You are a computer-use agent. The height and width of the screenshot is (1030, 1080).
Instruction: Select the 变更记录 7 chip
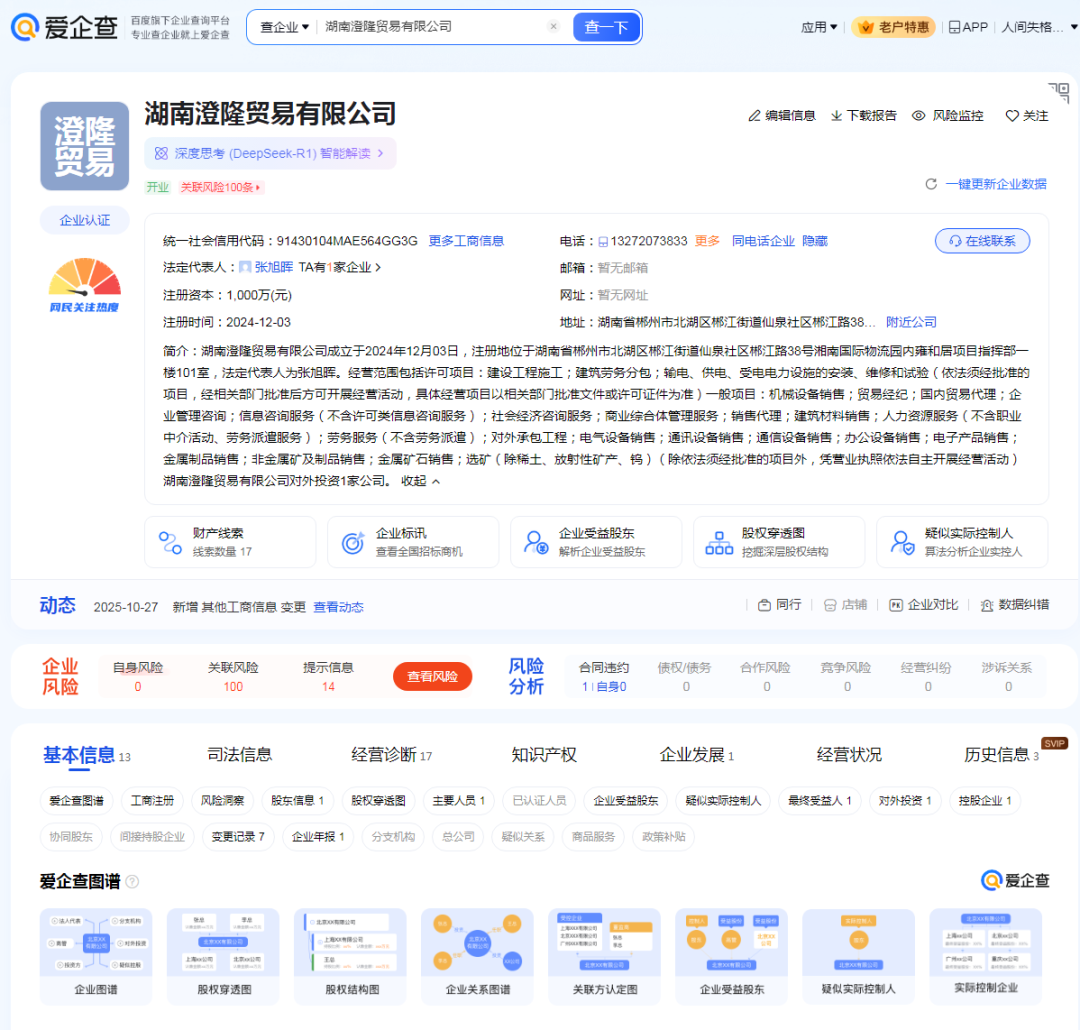click(x=238, y=836)
